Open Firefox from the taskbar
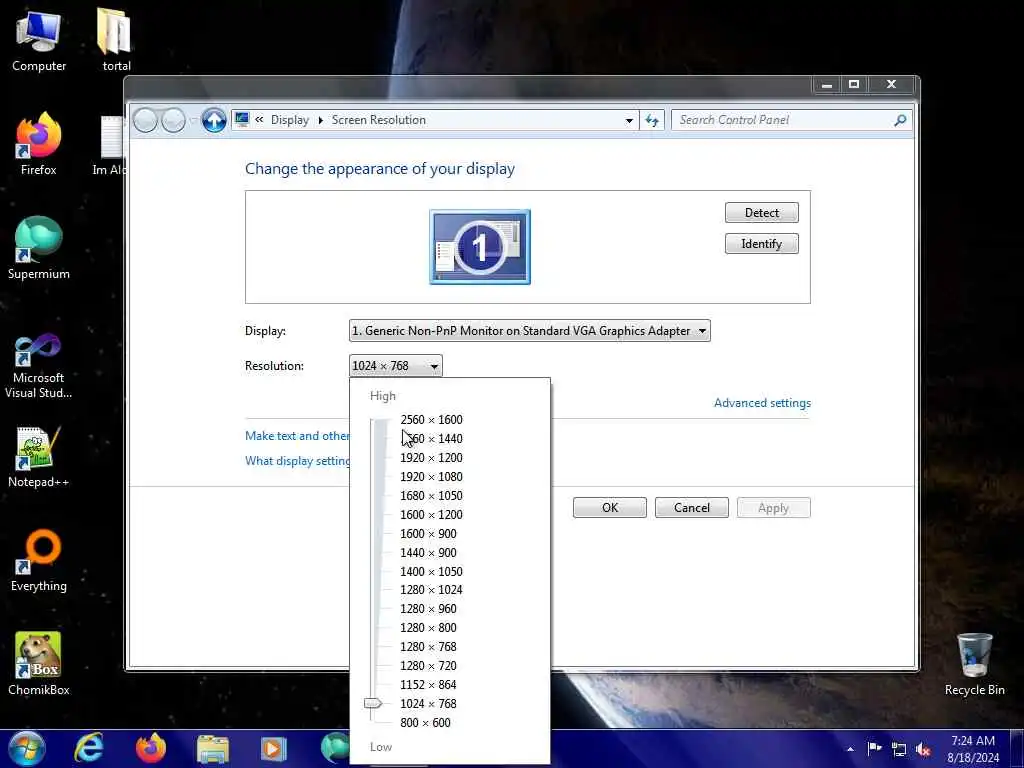1024x768 pixels. pos(150,748)
